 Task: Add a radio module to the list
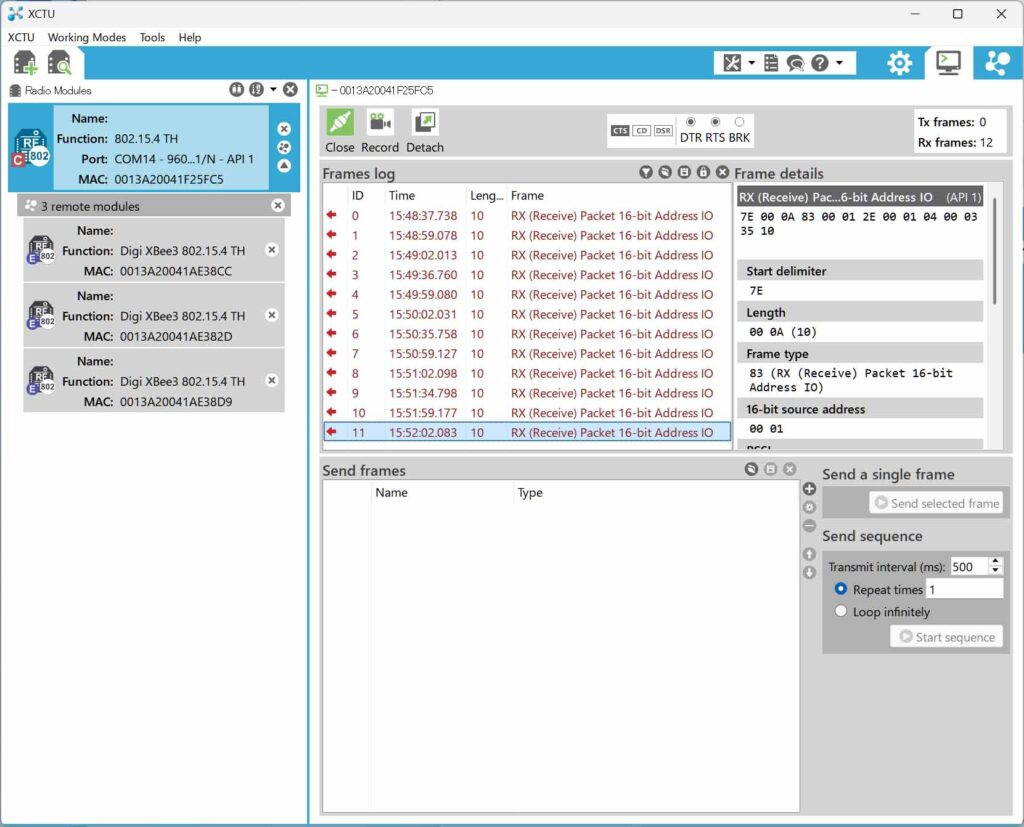[25, 63]
